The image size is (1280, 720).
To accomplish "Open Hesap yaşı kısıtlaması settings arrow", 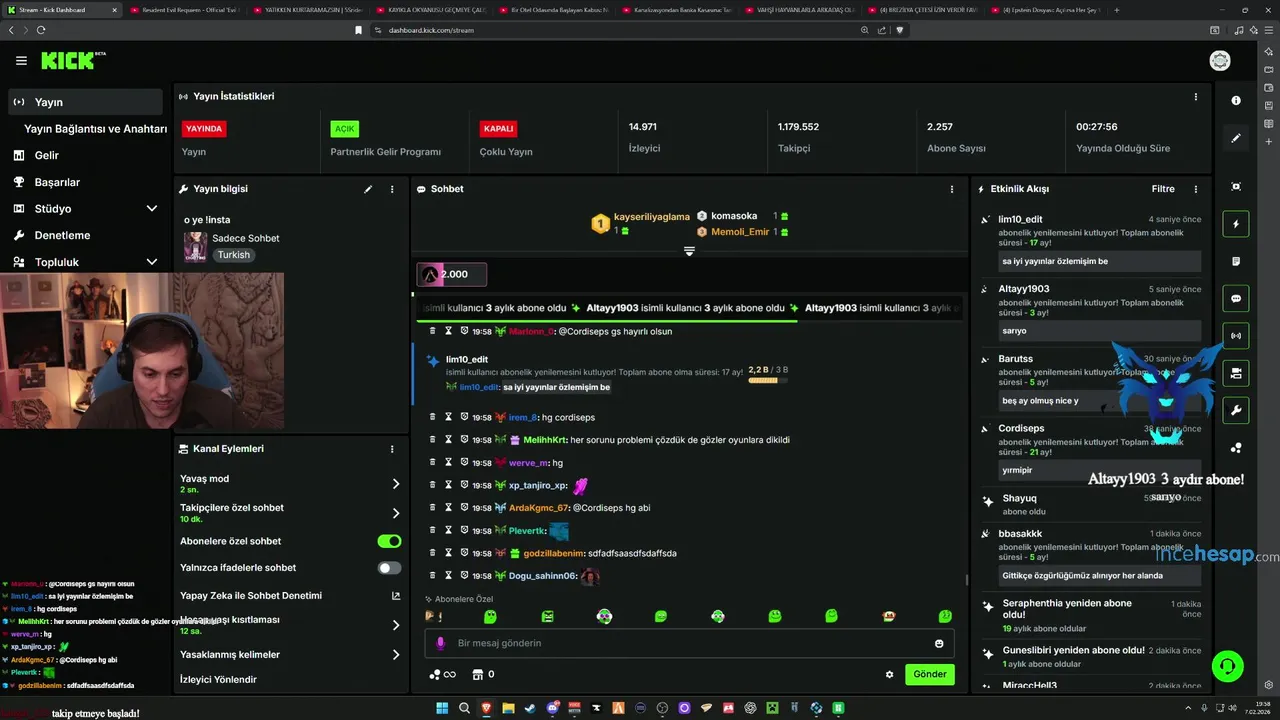I will coord(396,625).
